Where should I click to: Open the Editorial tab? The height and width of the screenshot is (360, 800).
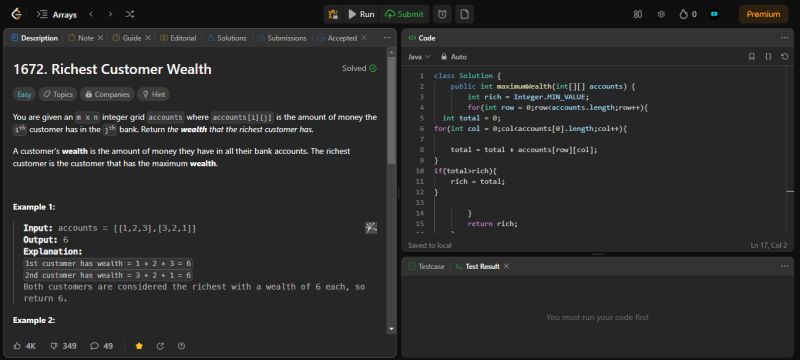tap(178, 38)
